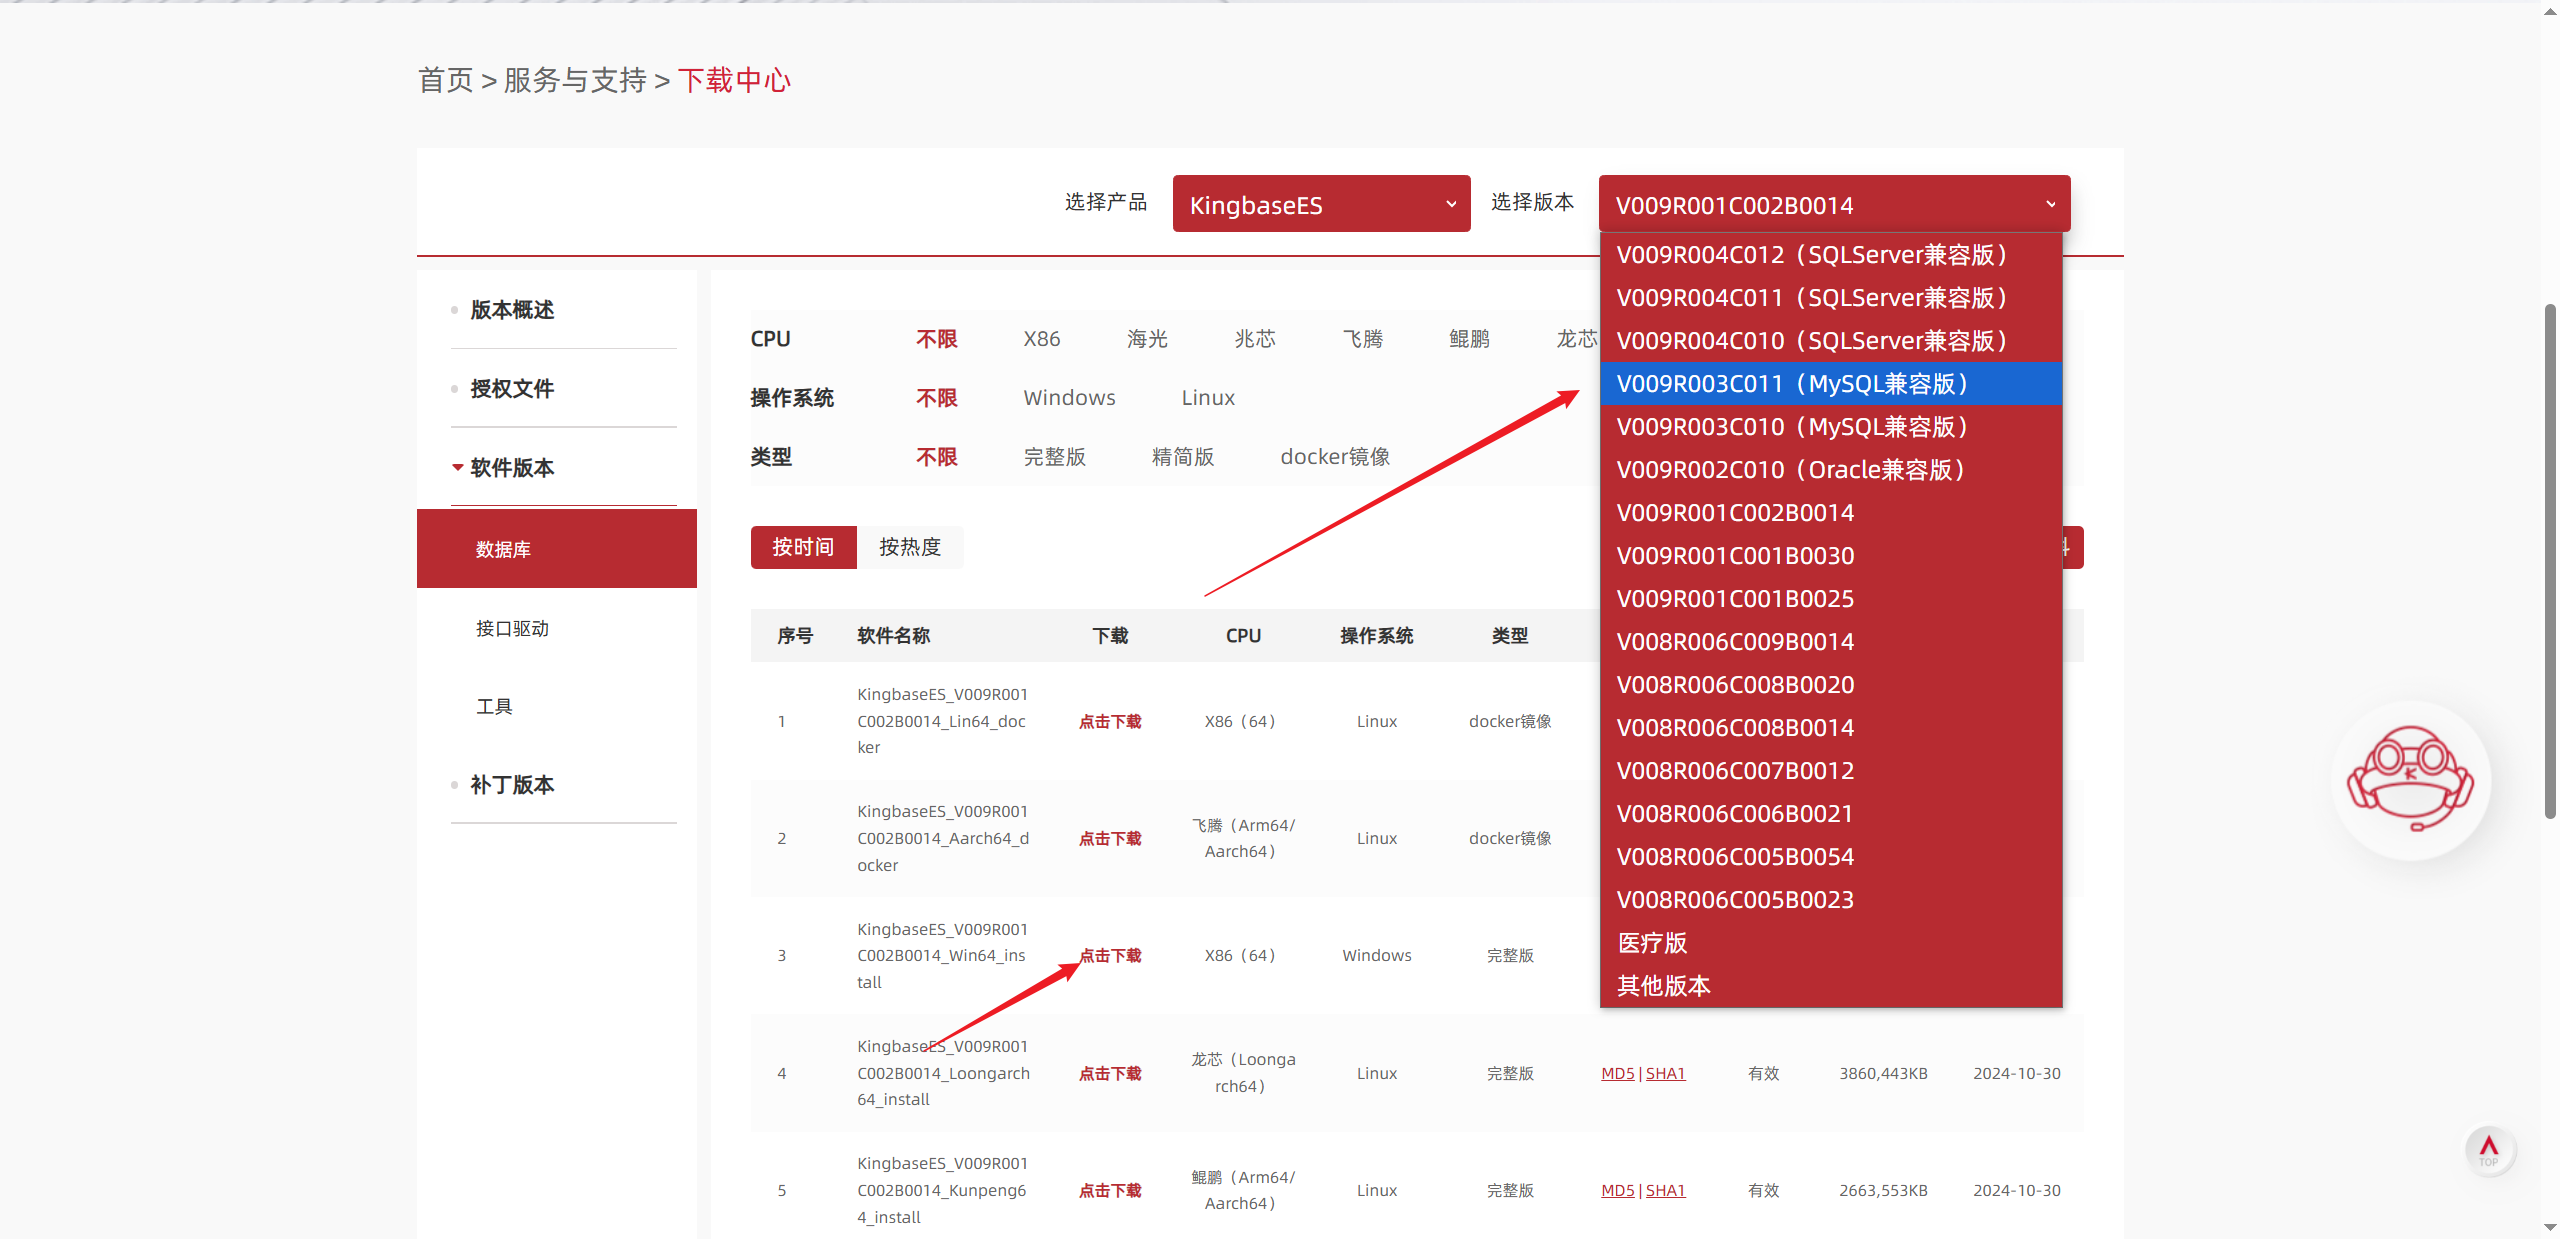Select 其他版本 from version list
The height and width of the screenshot is (1239, 2560).
click(x=1663, y=986)
